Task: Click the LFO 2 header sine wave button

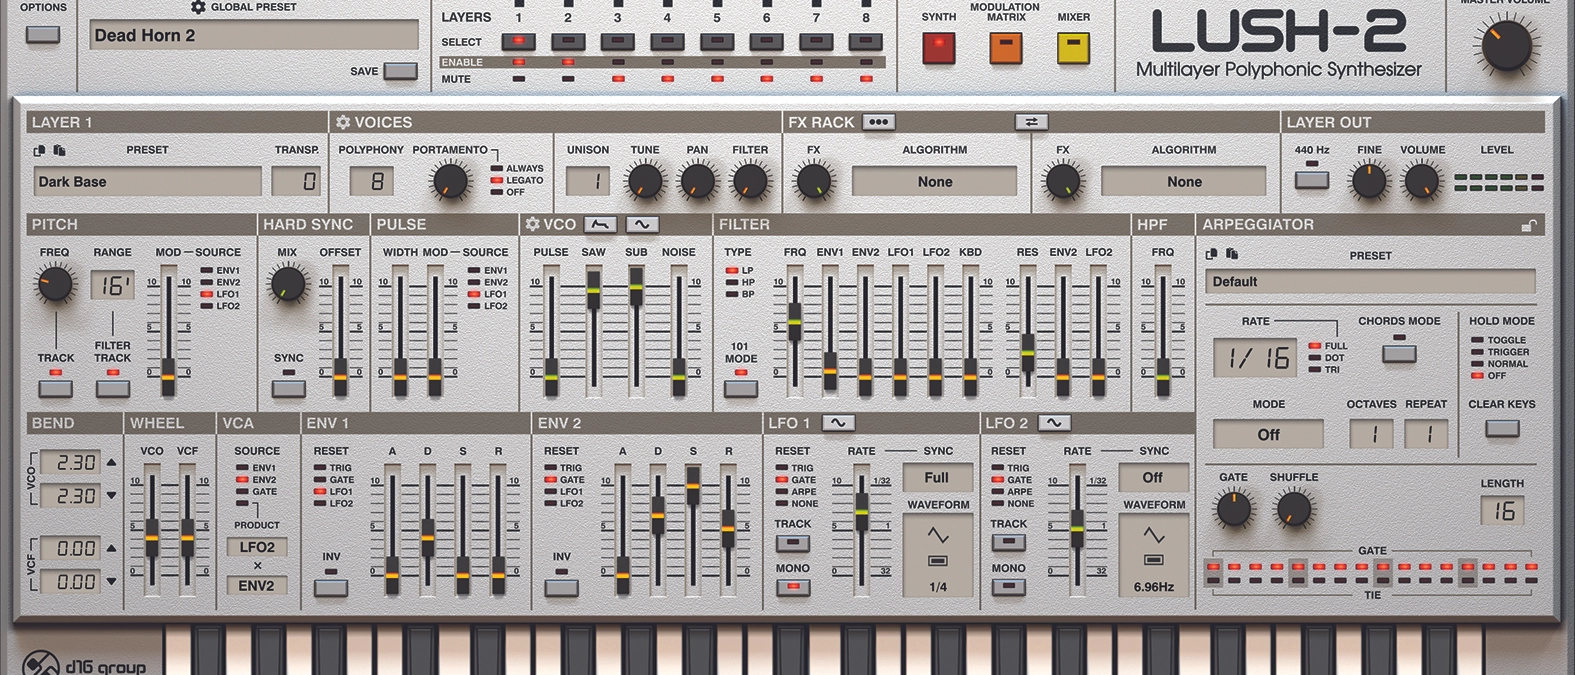Action: [1054, 423]
